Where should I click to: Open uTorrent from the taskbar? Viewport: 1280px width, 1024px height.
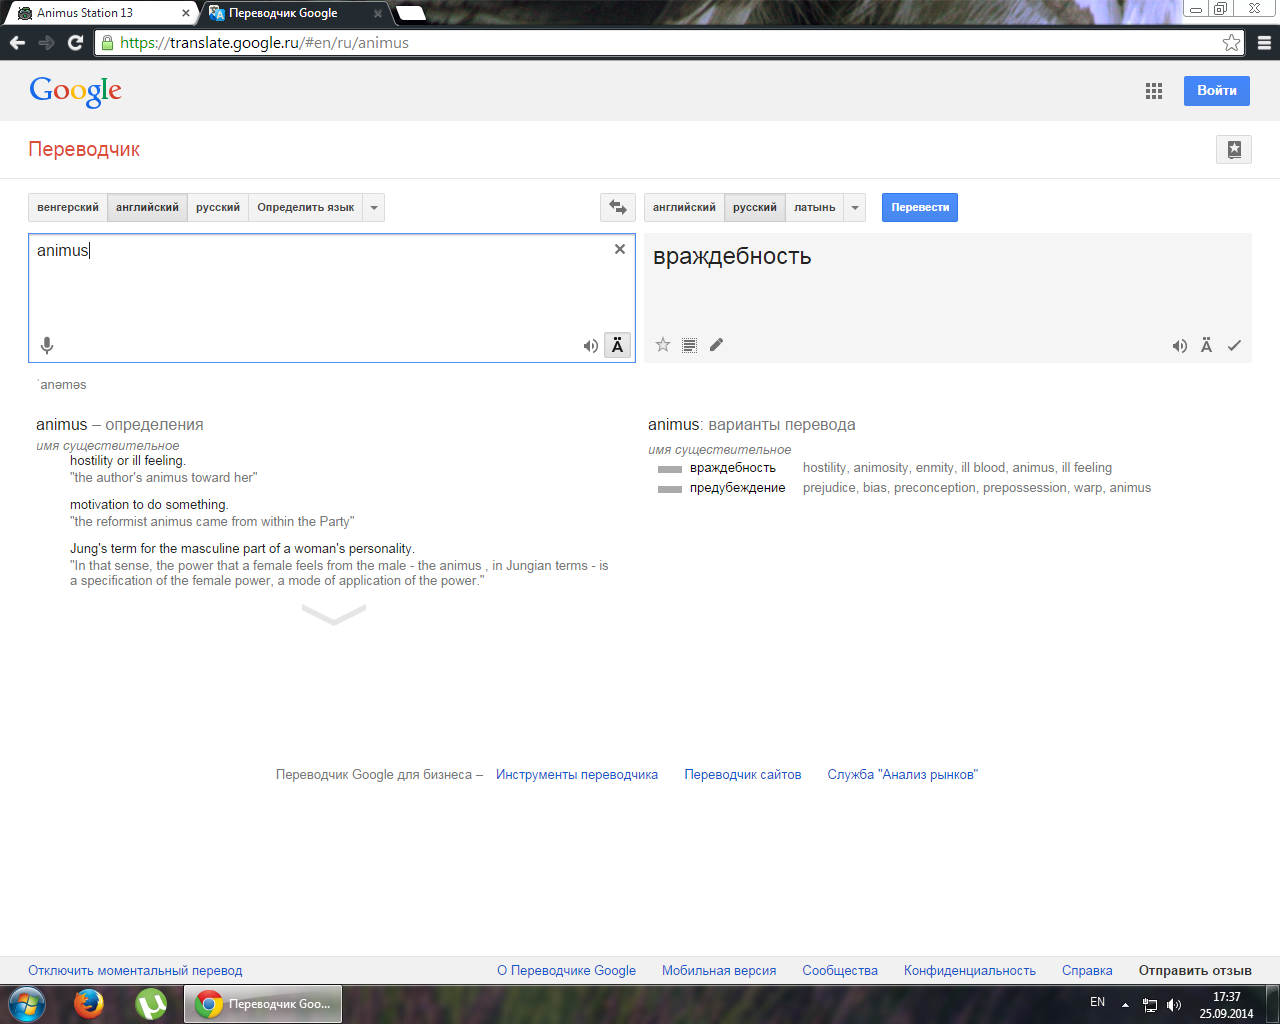(x=151, y=1004)
